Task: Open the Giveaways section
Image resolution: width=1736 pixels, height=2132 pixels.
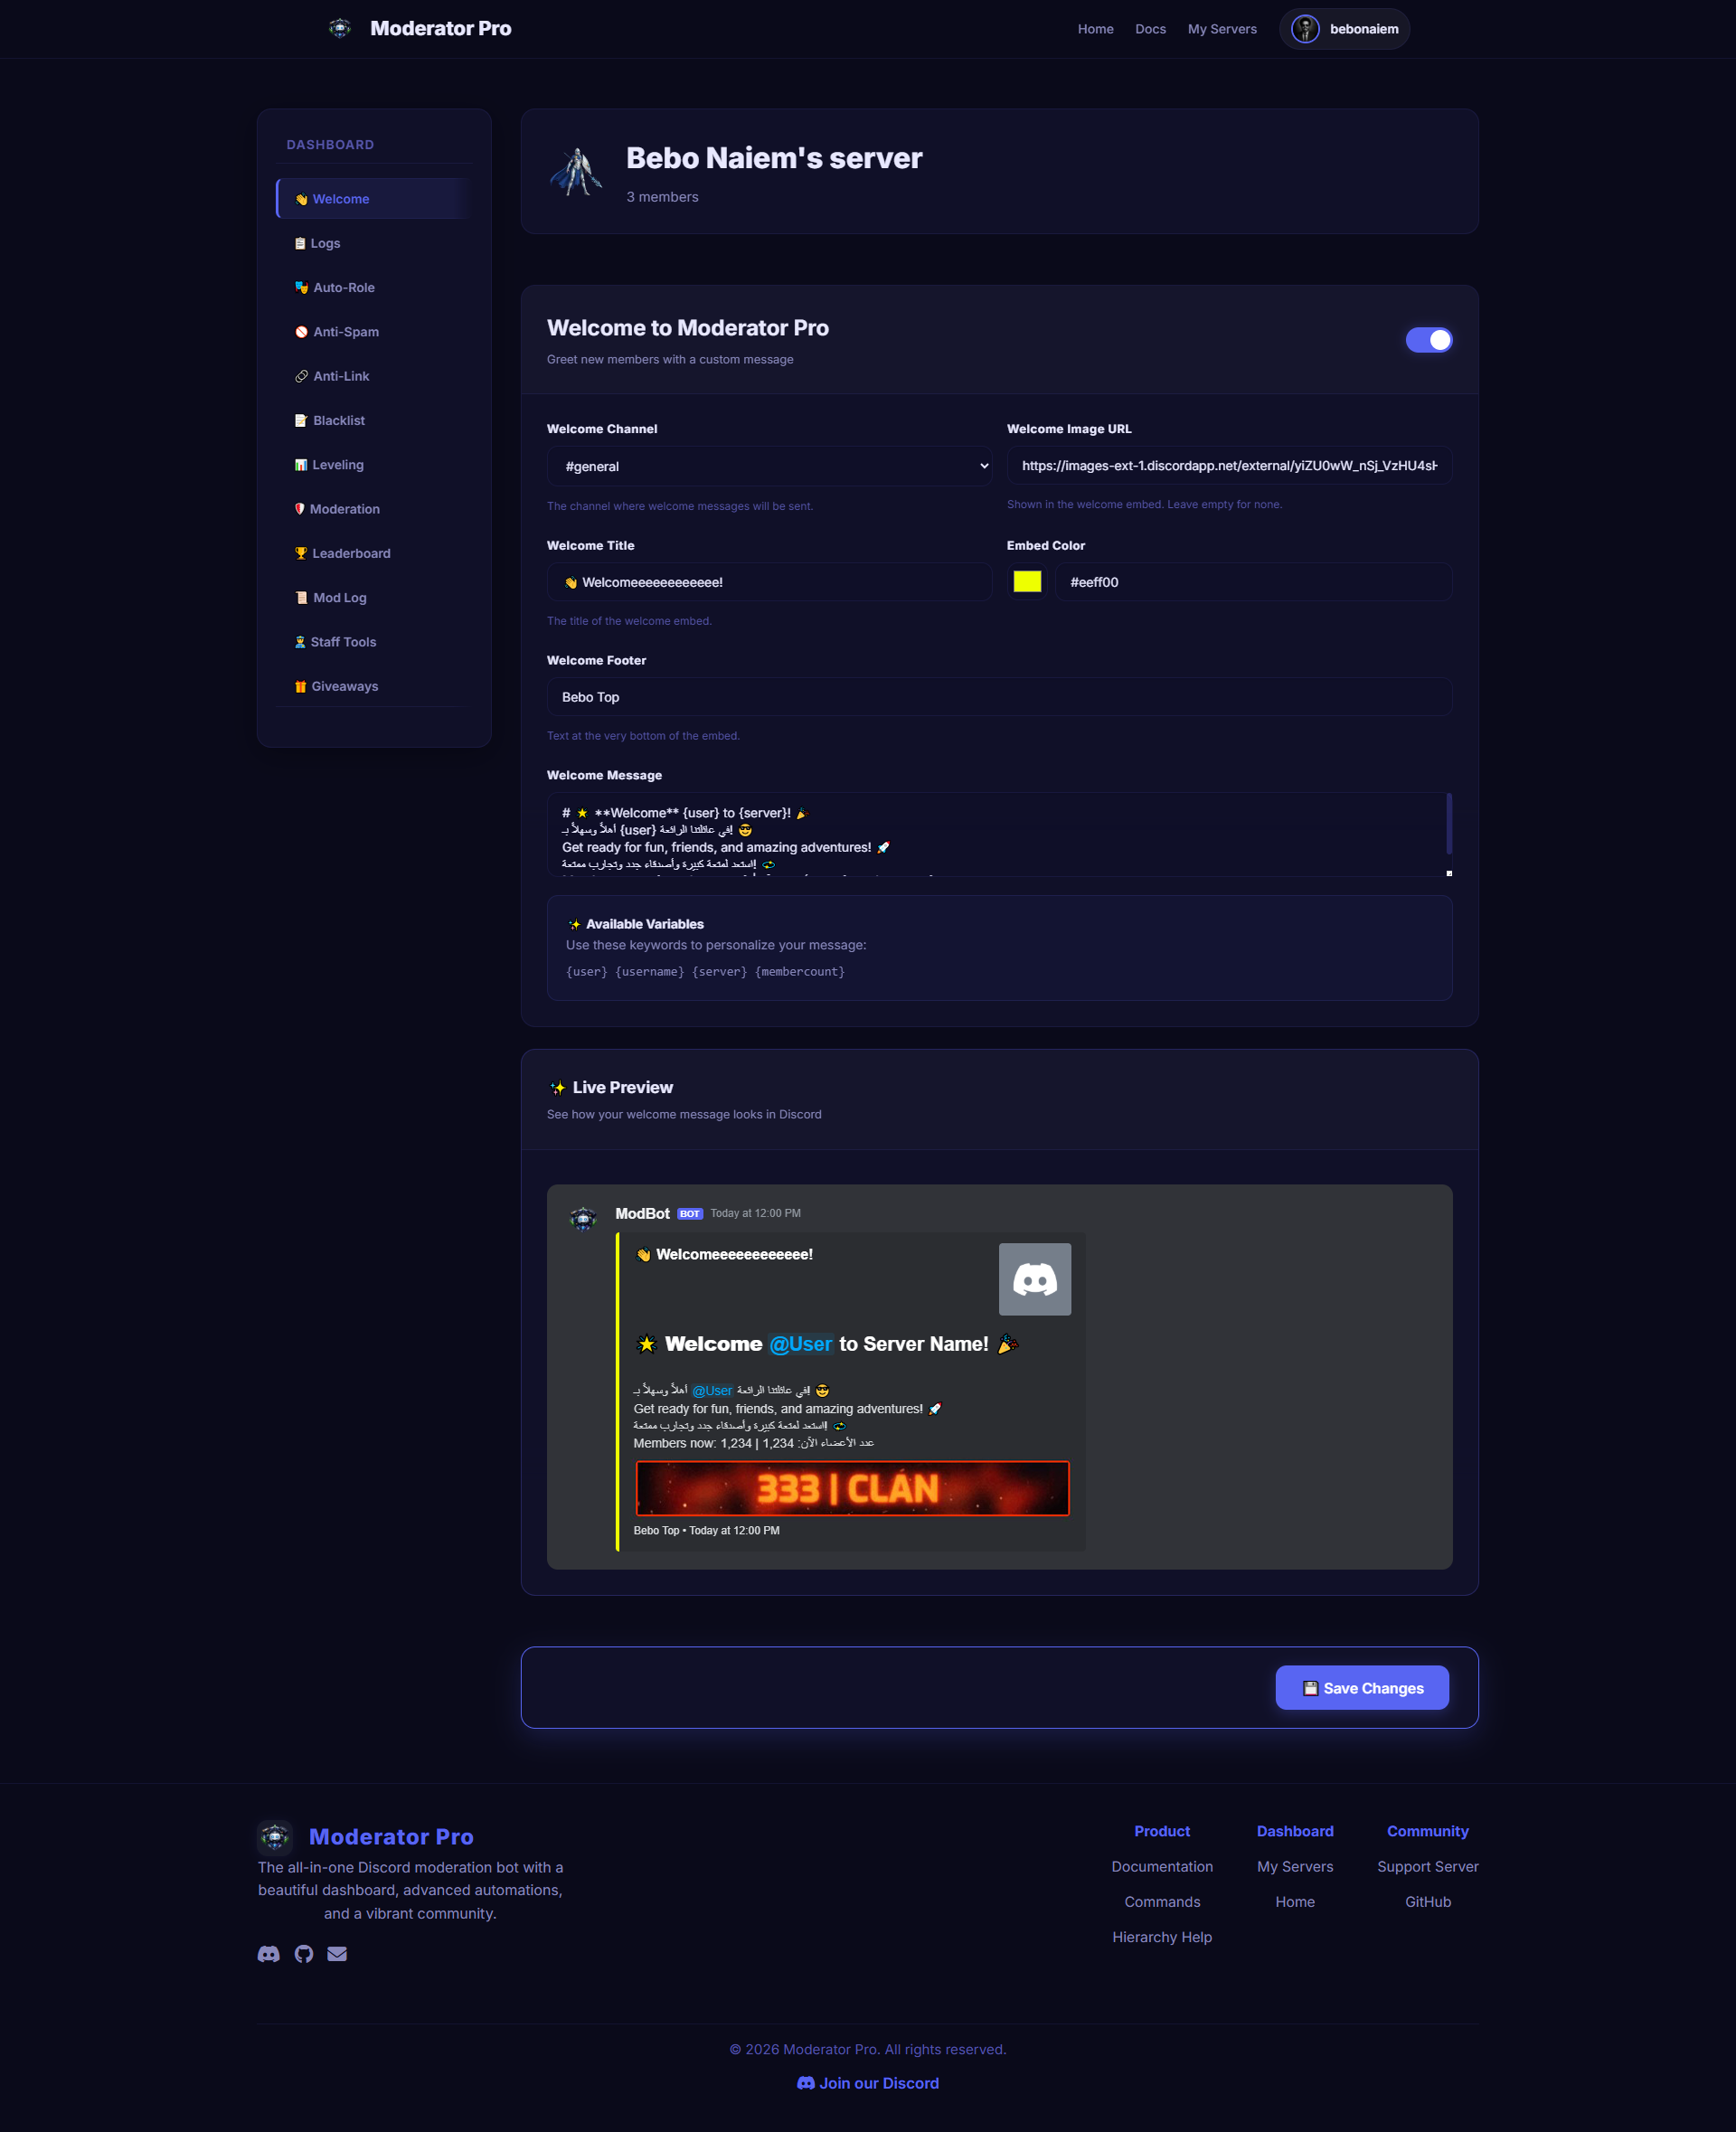Action: pos(374,686)
